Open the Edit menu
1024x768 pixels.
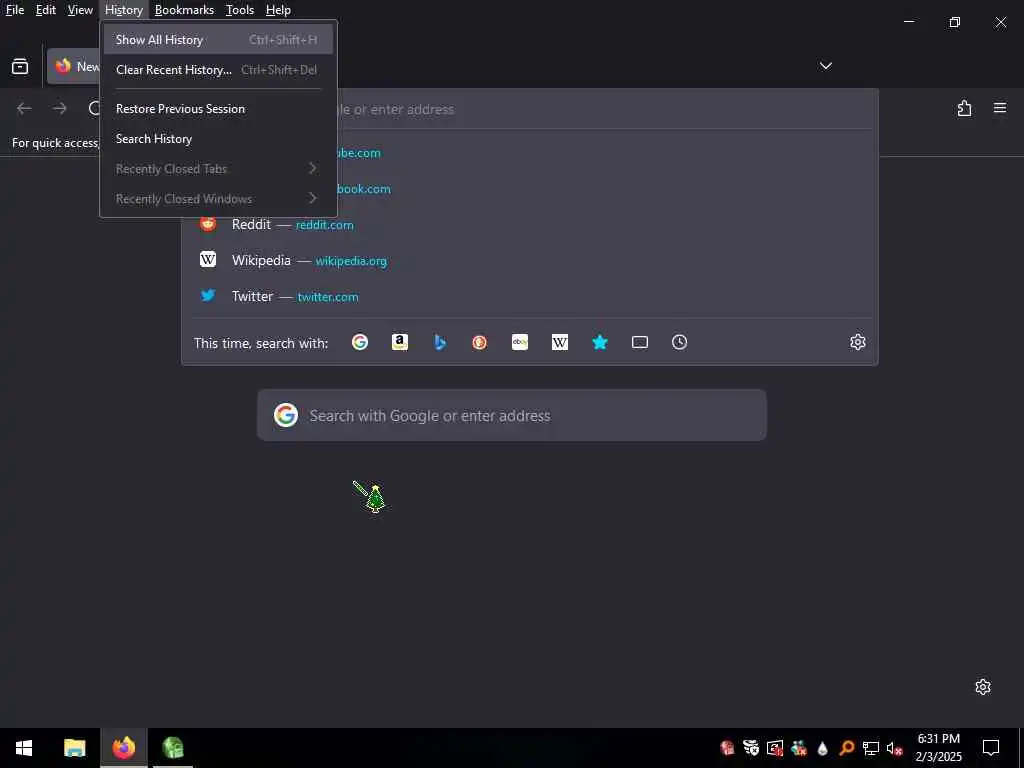pyautogui.click(x=46, y=10)
